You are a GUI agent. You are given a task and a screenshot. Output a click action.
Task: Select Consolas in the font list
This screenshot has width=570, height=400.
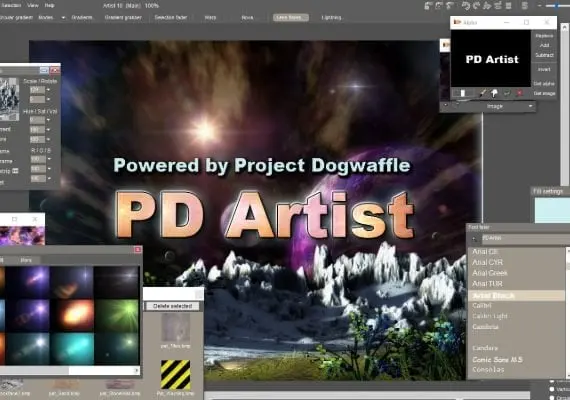(x=488, y=369)
